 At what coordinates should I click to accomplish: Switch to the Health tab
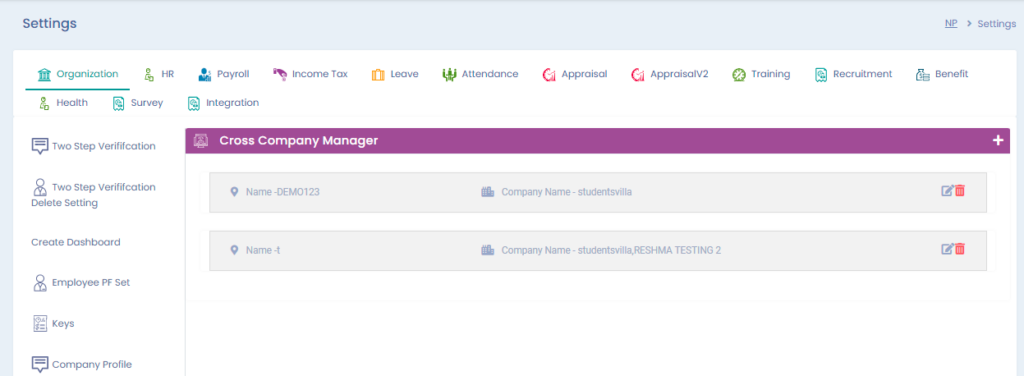point(63,103)
